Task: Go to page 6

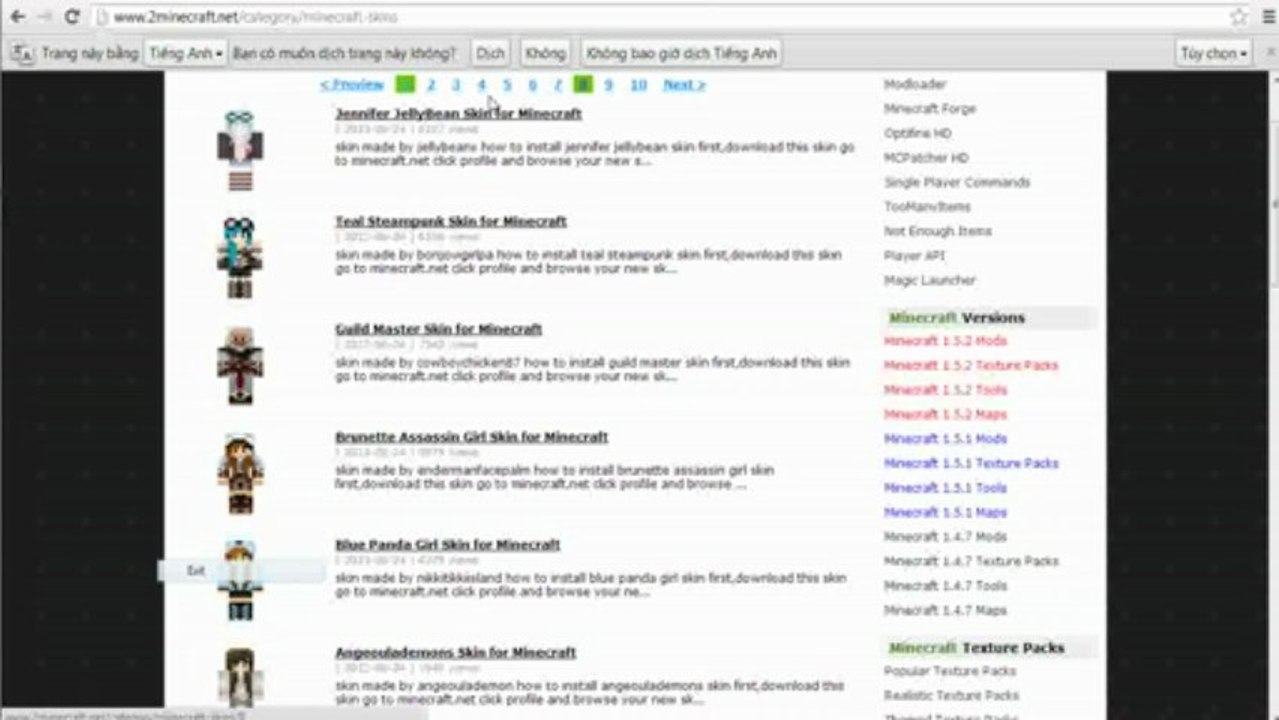Action: point(532,85)
